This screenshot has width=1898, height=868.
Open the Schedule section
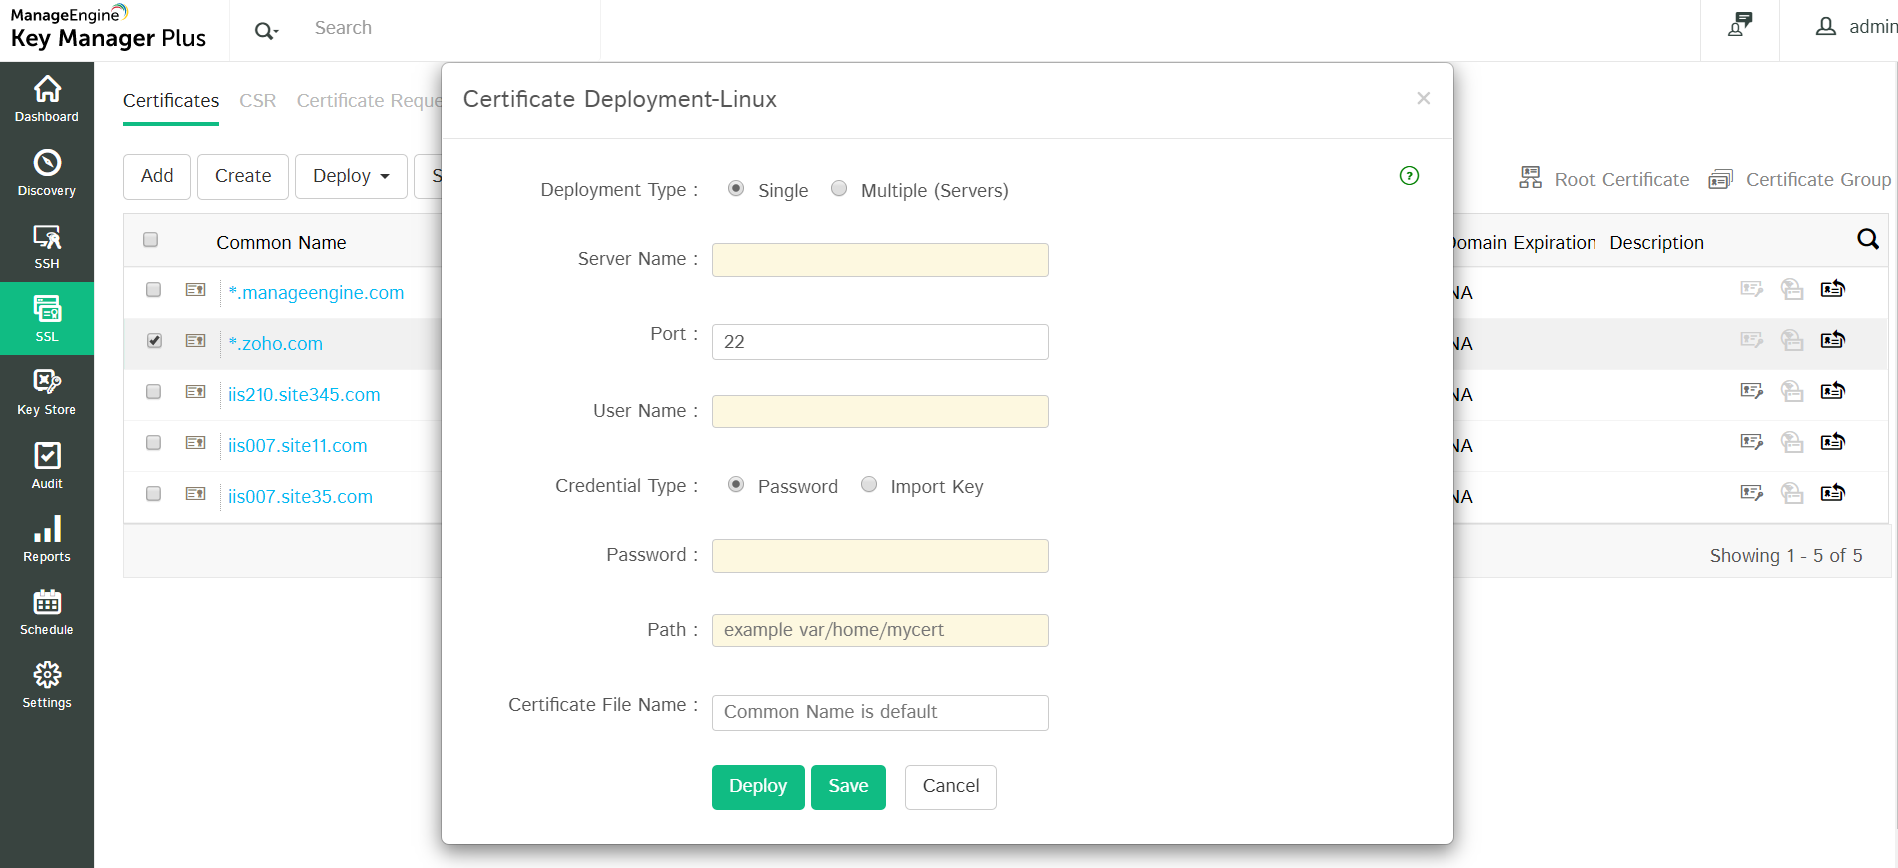pyautogui.click(x=47, y=612)
